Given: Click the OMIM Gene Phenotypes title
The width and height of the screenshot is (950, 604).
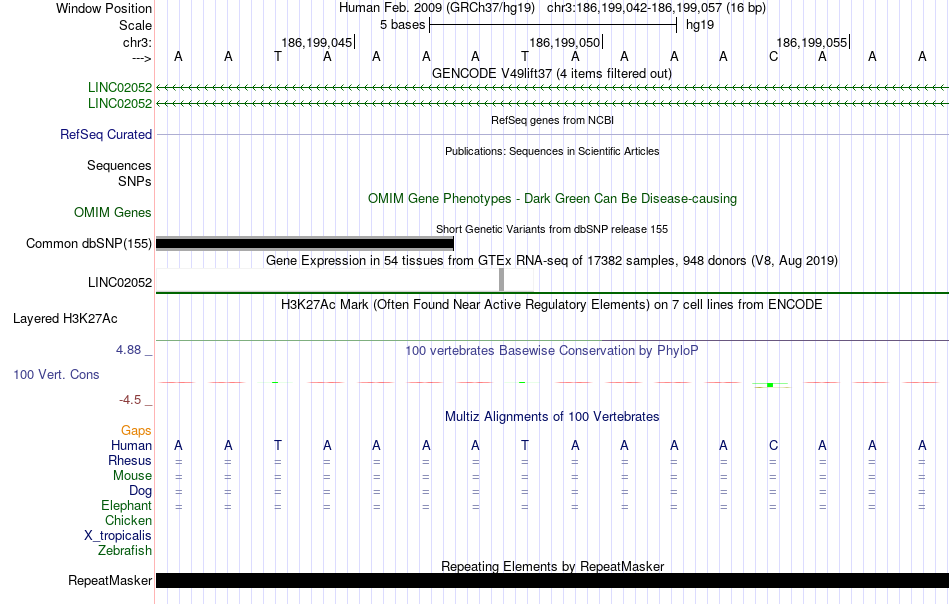Looking at the screenshot, I should [552, 199].
